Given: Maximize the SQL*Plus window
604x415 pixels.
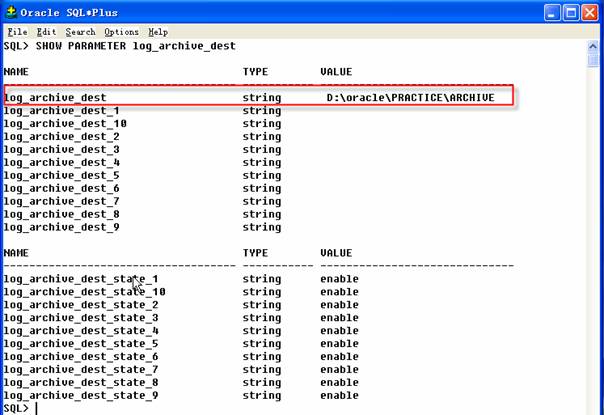Looking at the screenshot, I should [x=571, y=13].
